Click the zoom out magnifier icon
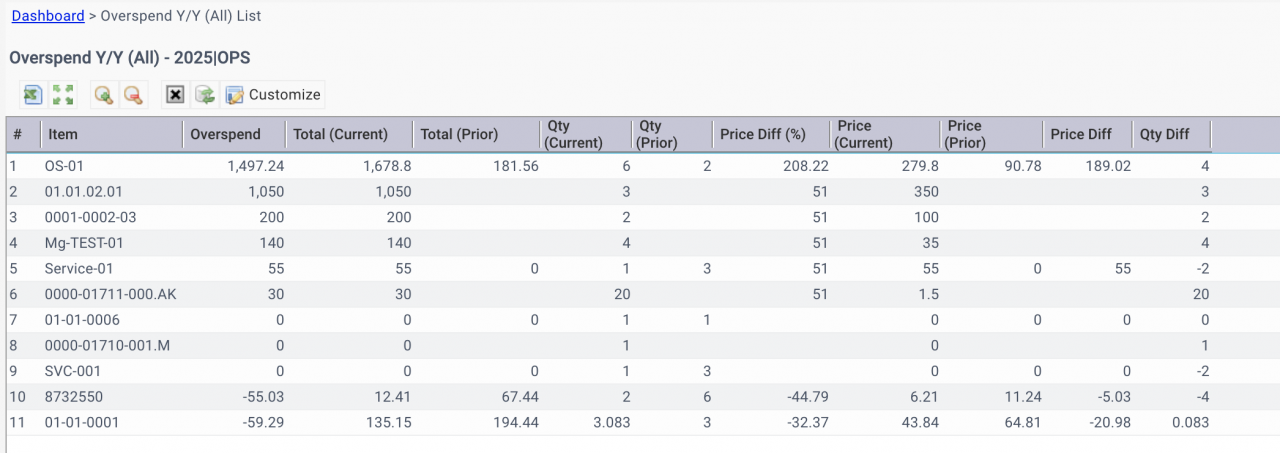 [132, 95]
